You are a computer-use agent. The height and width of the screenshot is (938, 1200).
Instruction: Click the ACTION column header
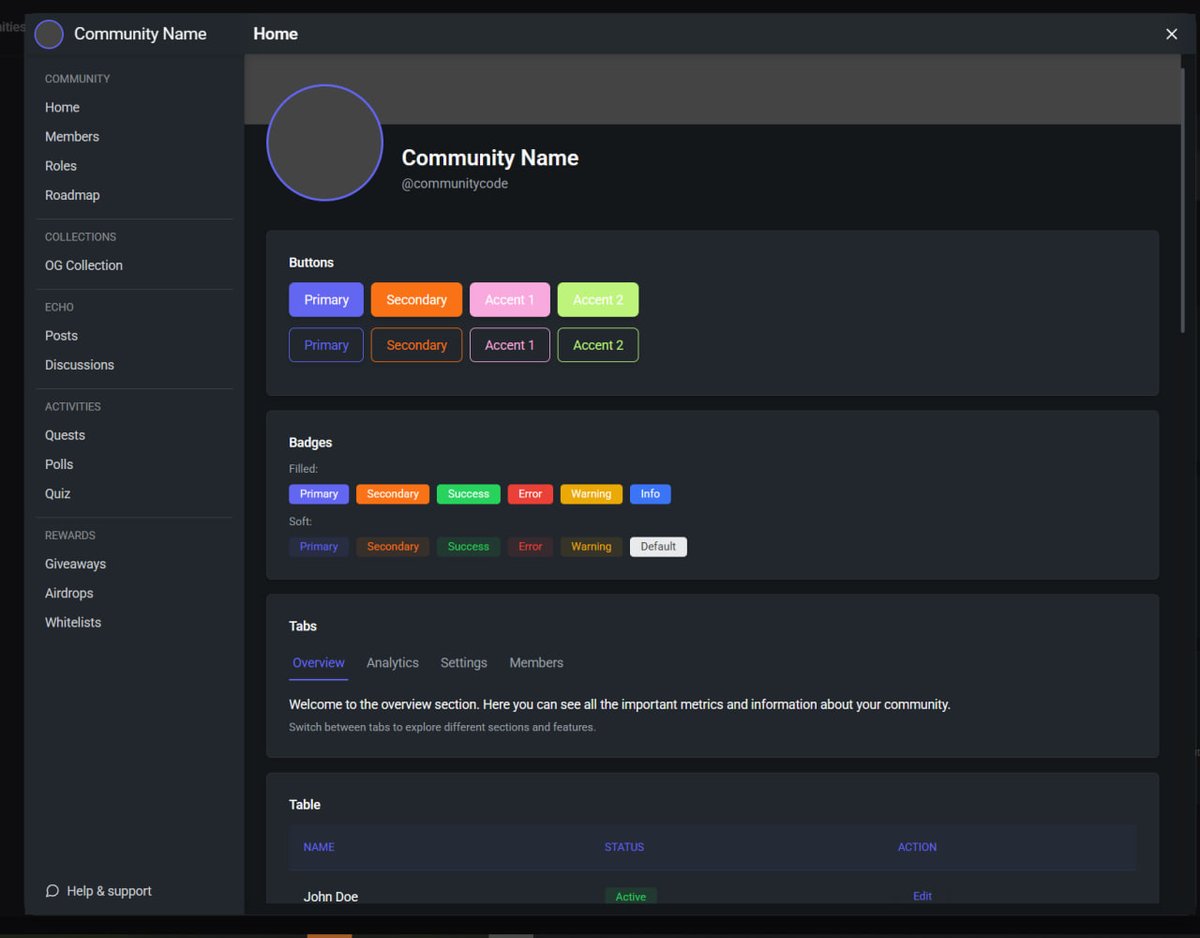917,847
